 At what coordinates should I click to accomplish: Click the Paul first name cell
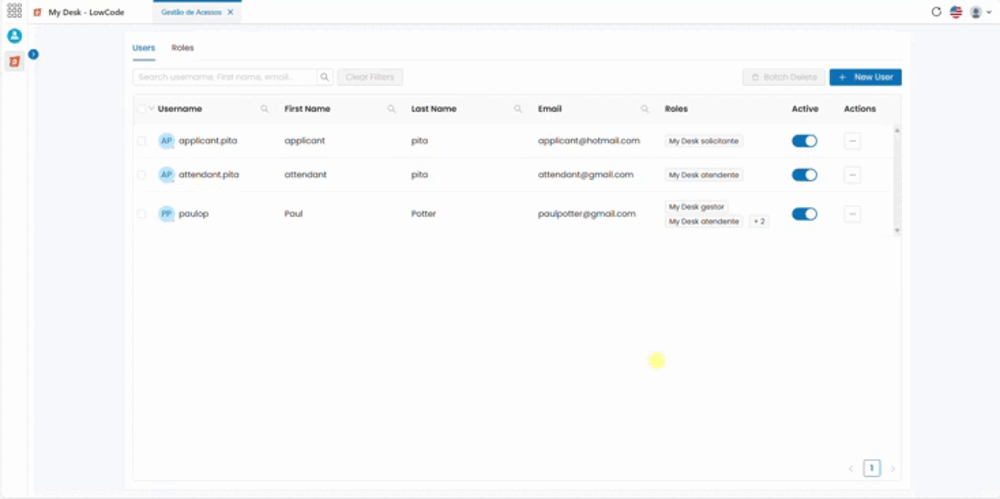coord(293,214)
